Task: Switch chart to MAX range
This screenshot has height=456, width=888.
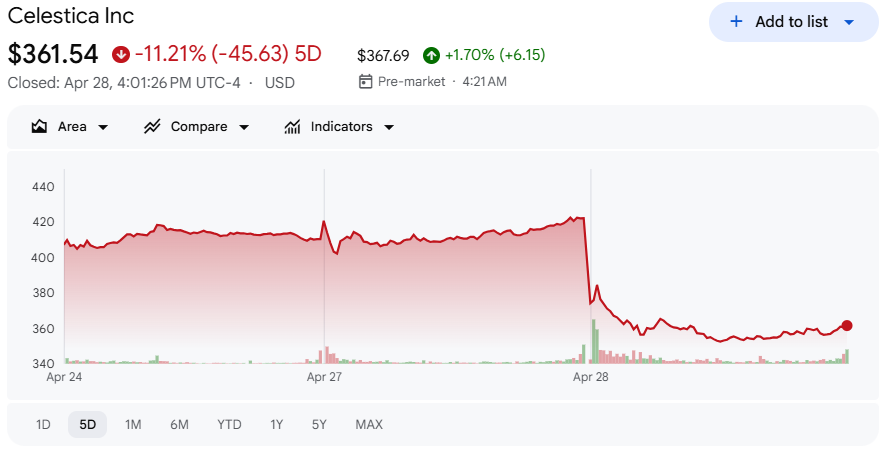Action: pos(369,424)
